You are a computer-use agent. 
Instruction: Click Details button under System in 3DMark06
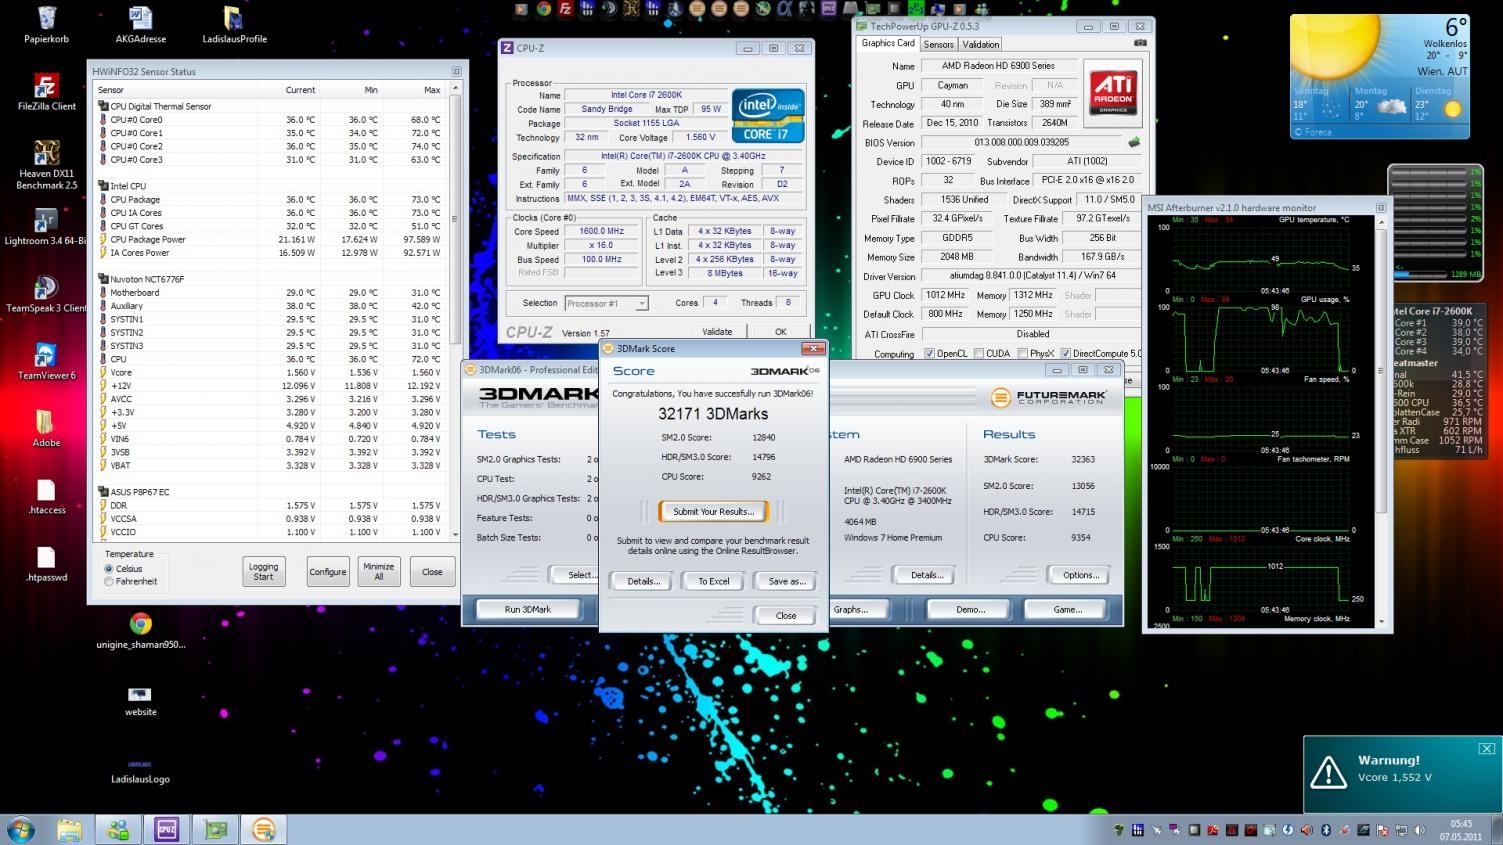pos(927,575)
